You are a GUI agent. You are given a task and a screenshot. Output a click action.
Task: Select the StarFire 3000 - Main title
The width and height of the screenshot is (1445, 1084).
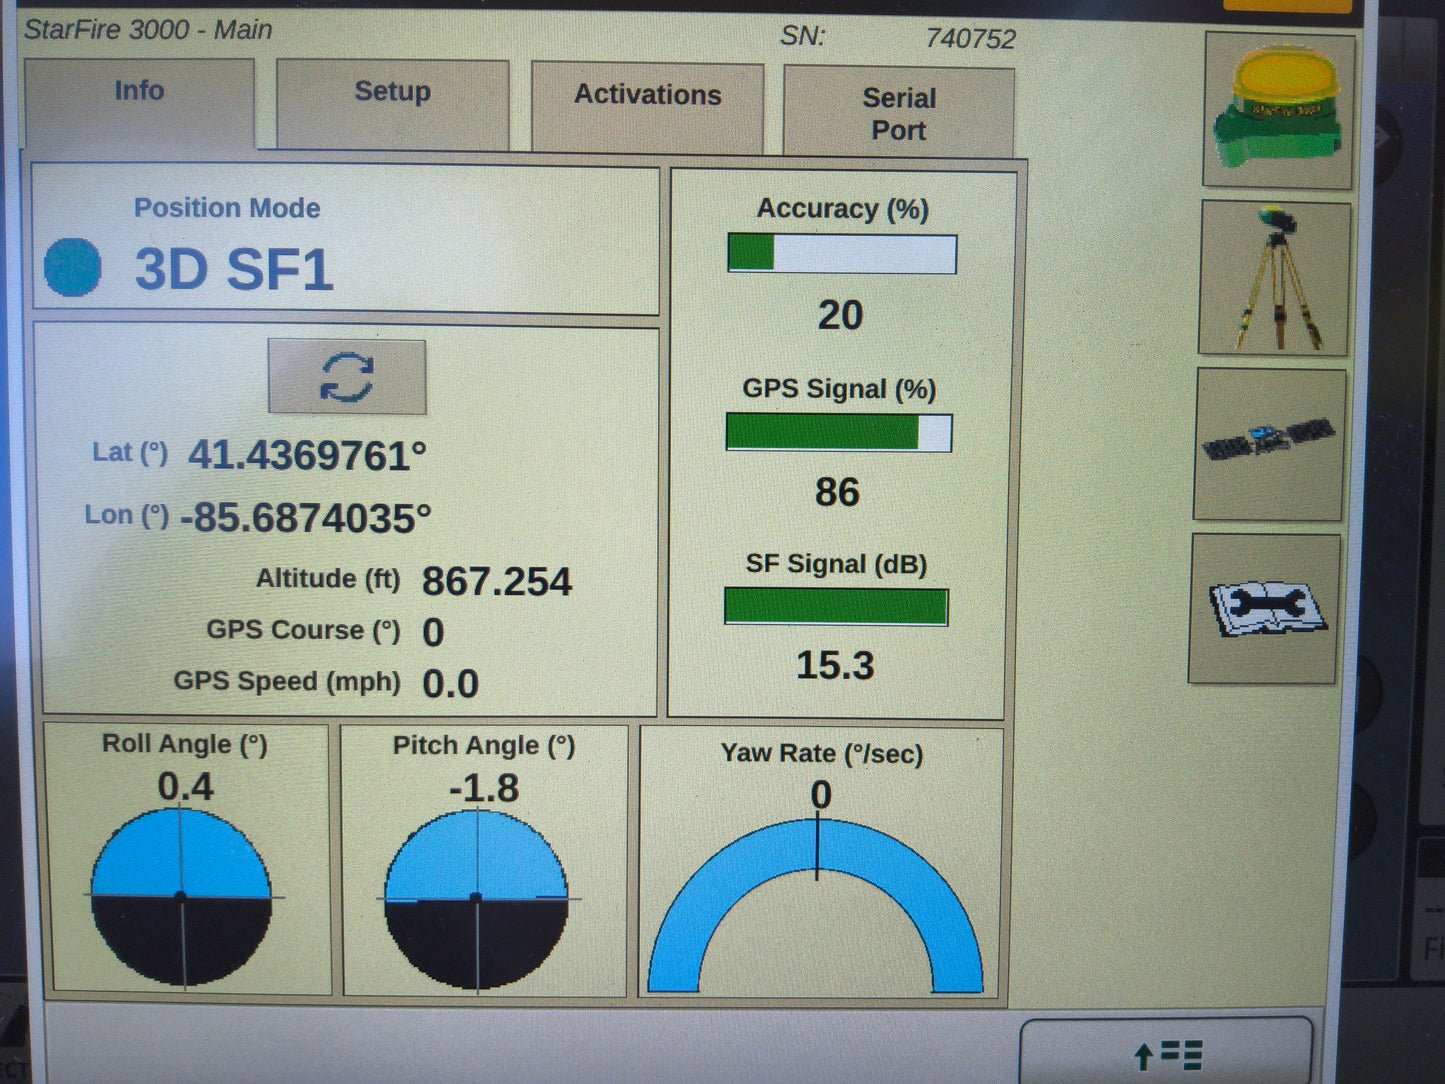tap(148, 30)
